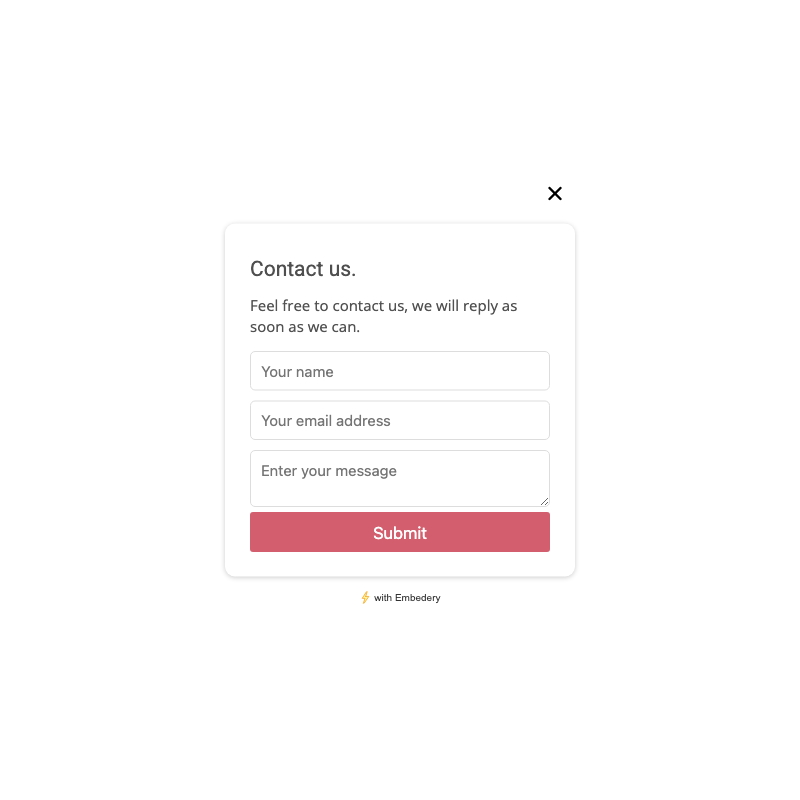The width and height of the screenshot is (800, 800).
Task: Click the Contact us. heading
Action: click(303, 269)
